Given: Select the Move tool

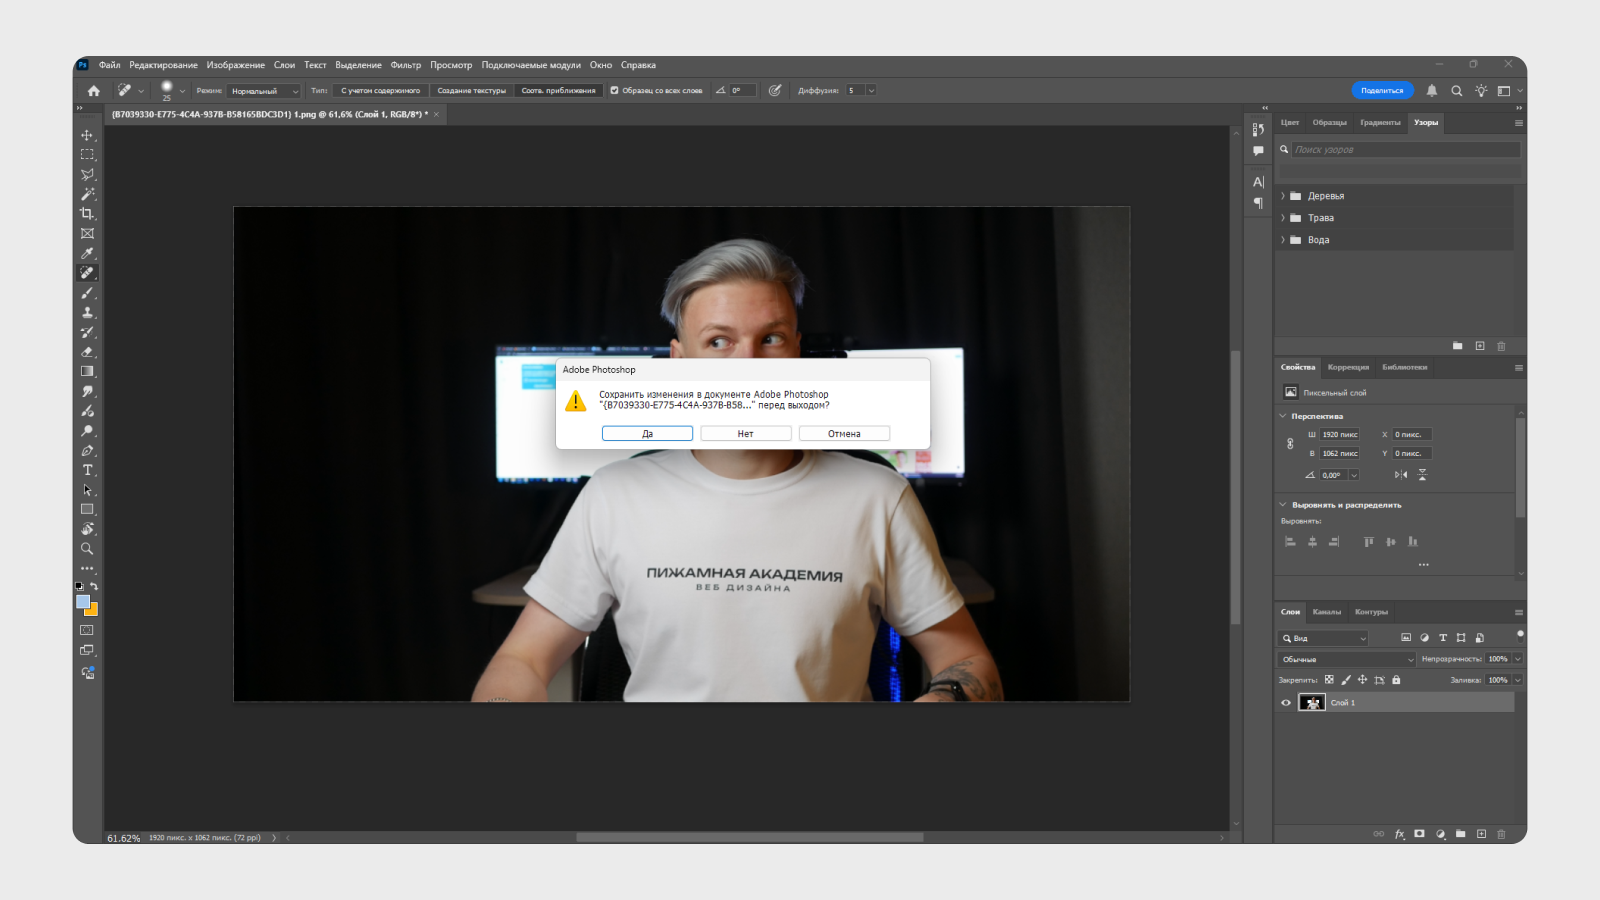Looking at the screenshot, I should pyautogui.click(x=87, y=133).
